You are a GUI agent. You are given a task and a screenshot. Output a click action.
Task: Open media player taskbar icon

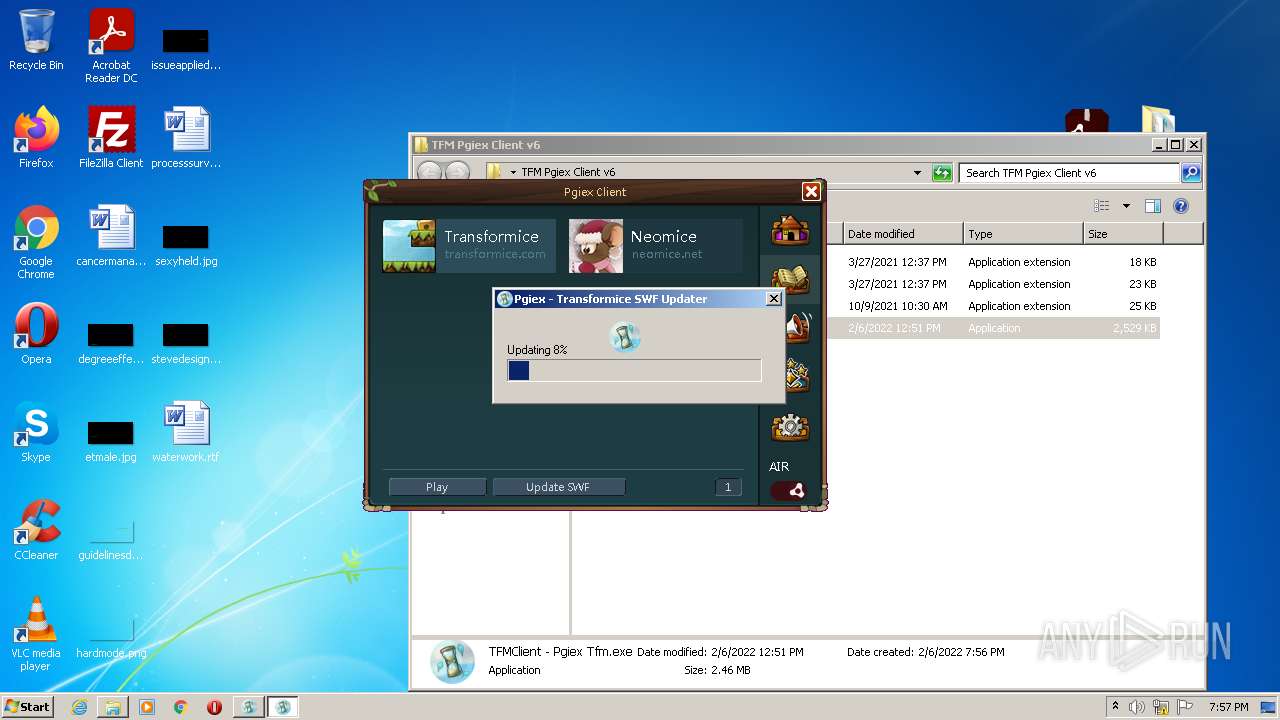pos(147,707)
